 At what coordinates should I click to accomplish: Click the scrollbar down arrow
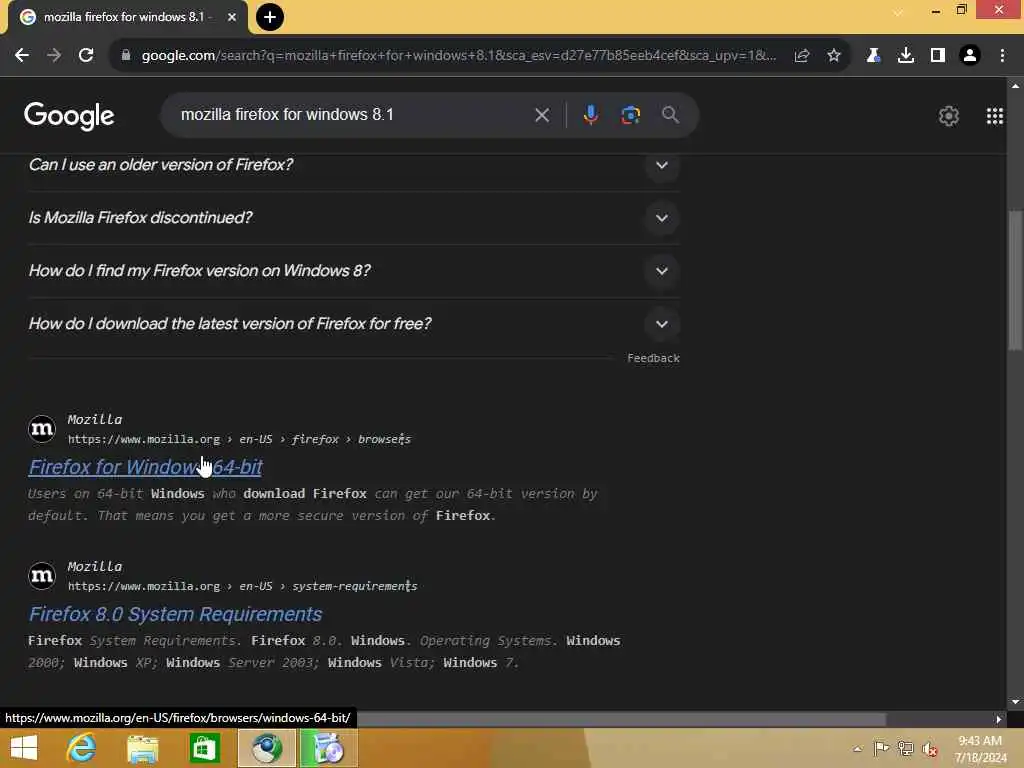coord(1015,702)
